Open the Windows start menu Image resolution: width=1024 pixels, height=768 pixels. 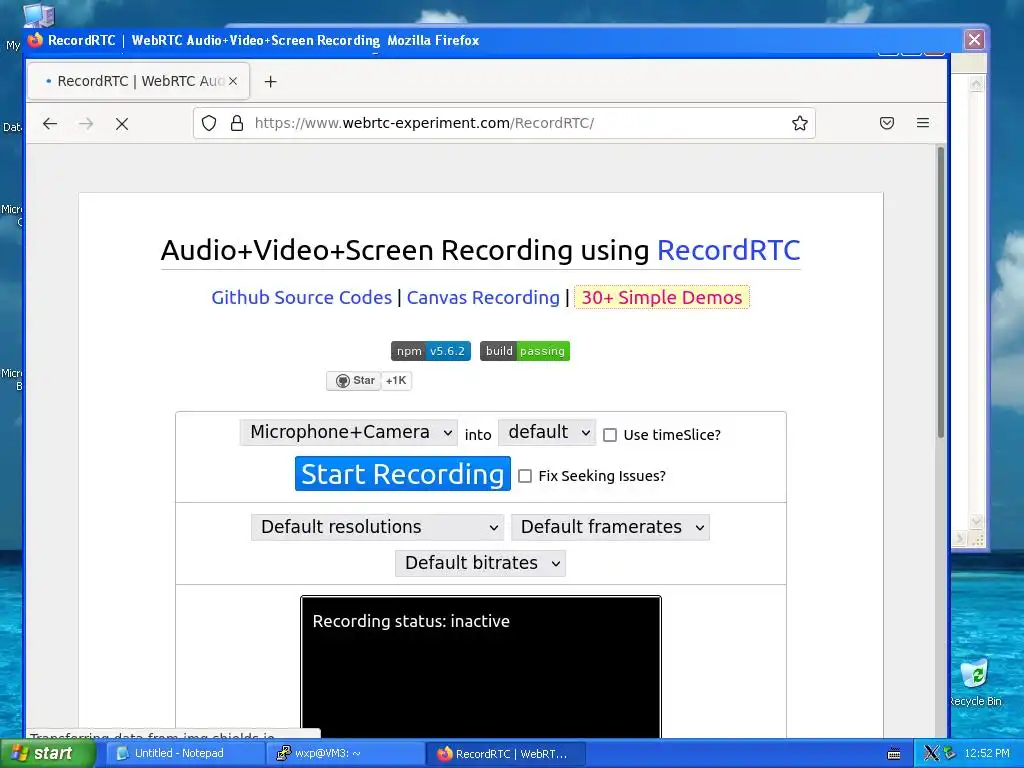coord(47,754)
